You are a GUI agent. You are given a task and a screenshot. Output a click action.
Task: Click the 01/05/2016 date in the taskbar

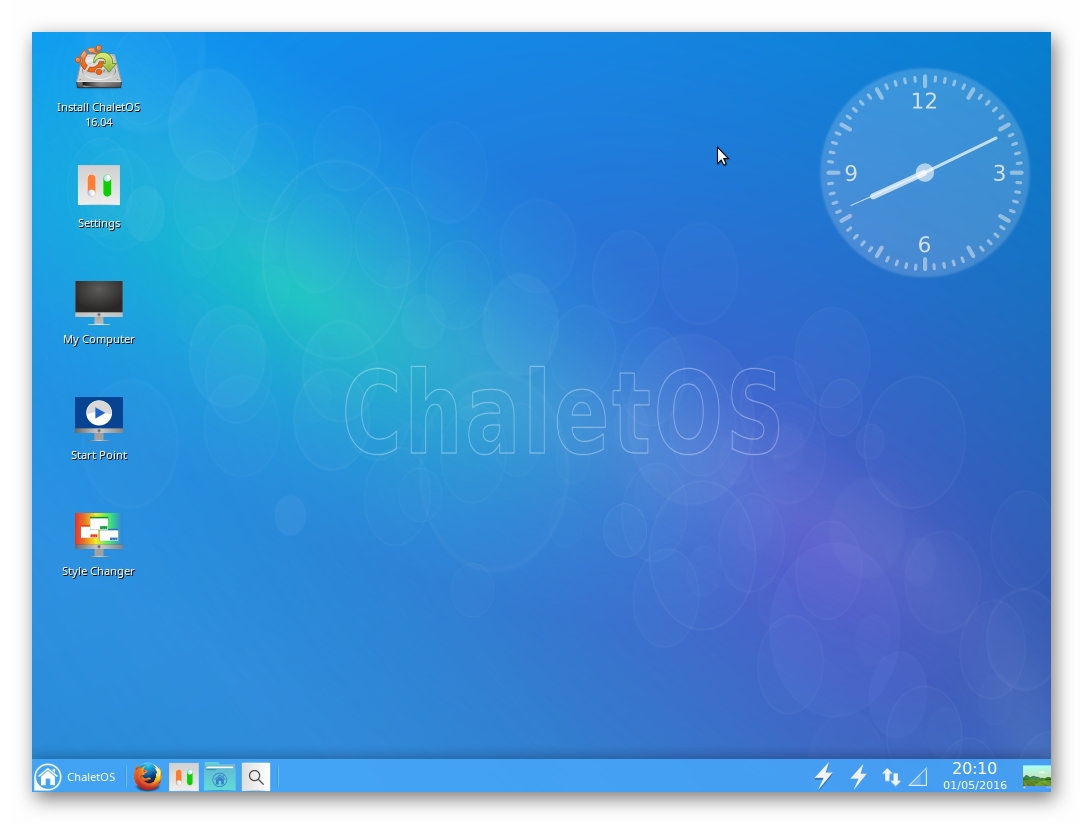coord(975,785)
